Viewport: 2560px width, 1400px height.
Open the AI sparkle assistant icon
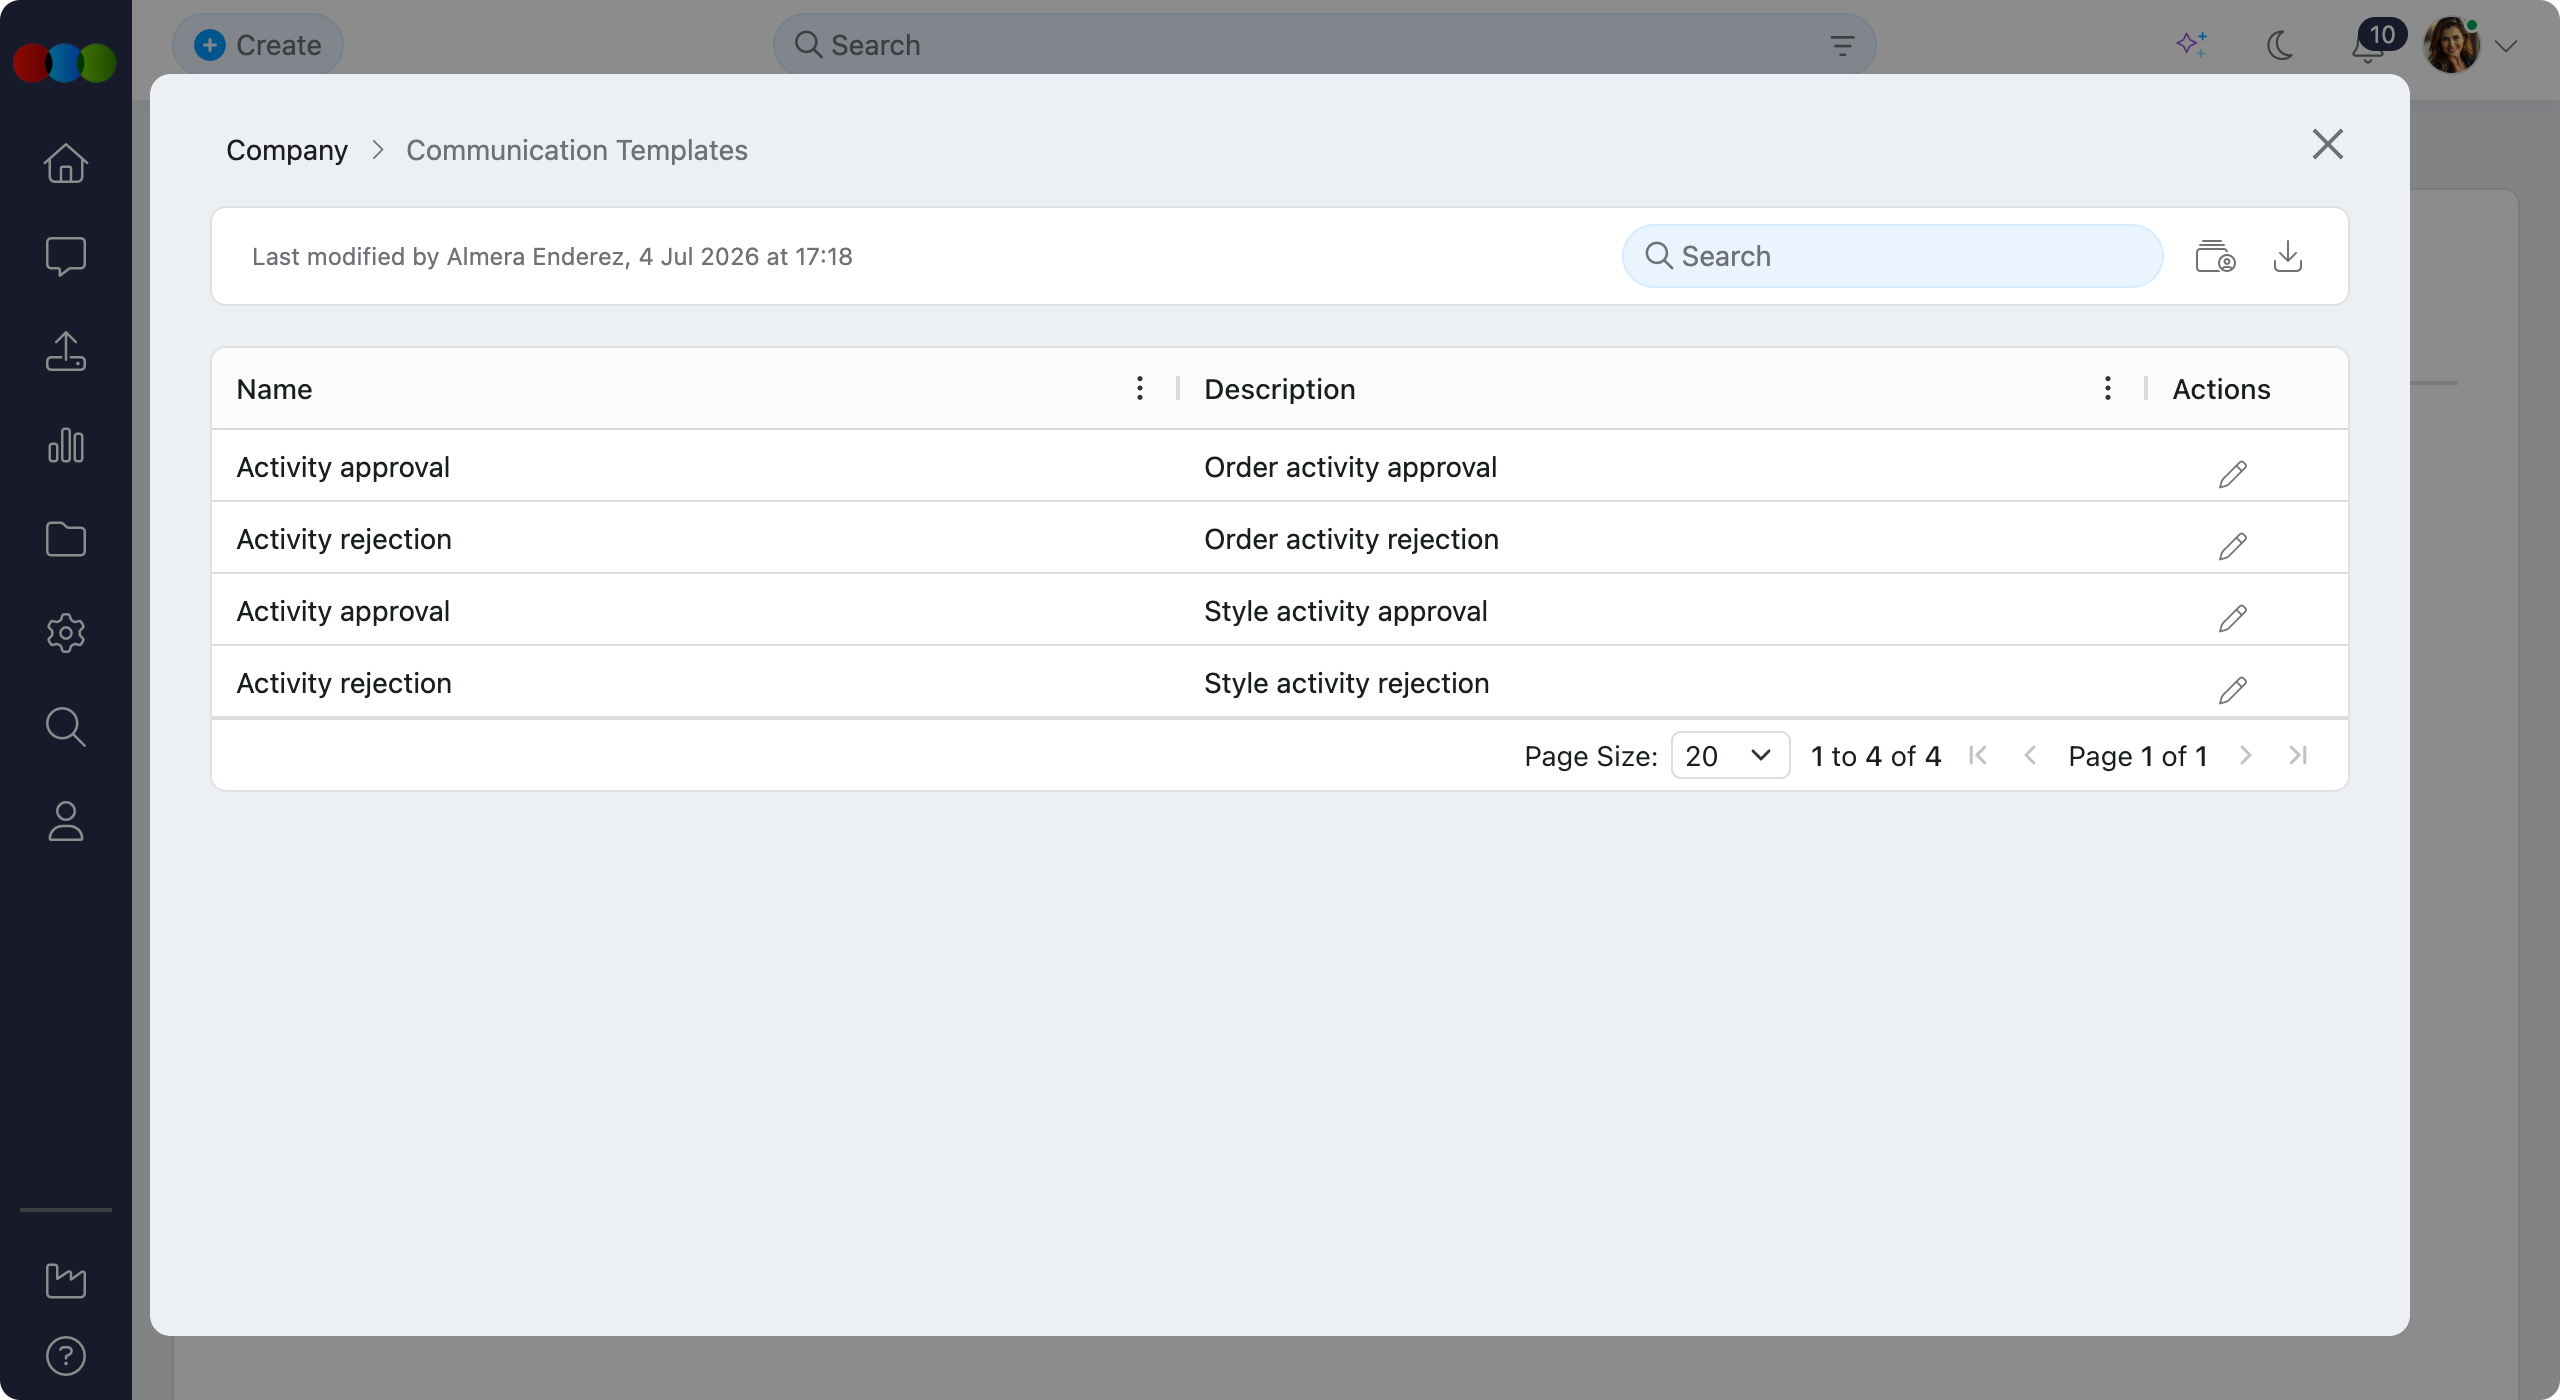click(x=2192, y=45)
